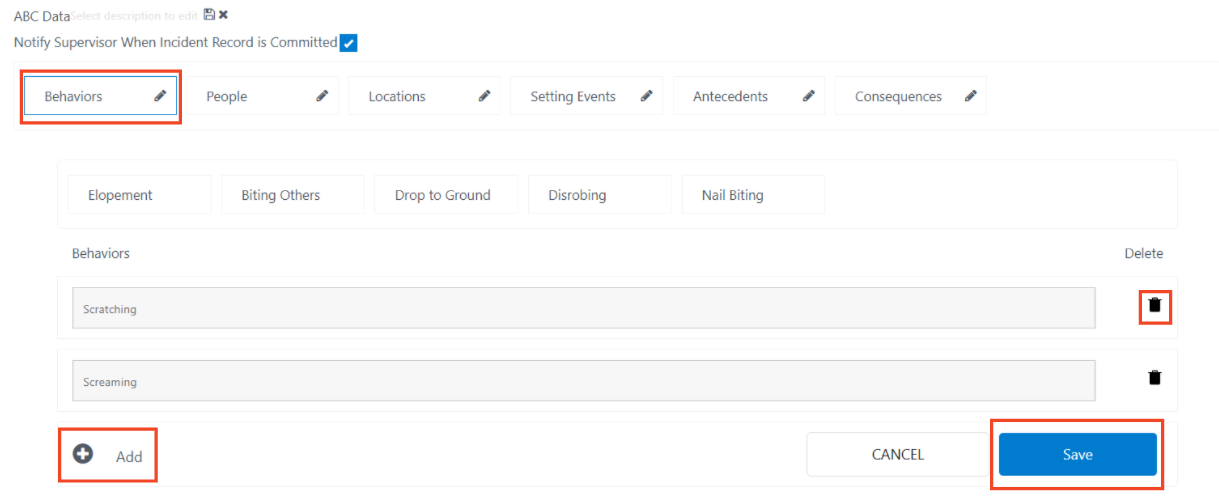Click pencil edit icon on People tab
The height and width of the screenshot is (501, 1219).
[x=322, y=96]
